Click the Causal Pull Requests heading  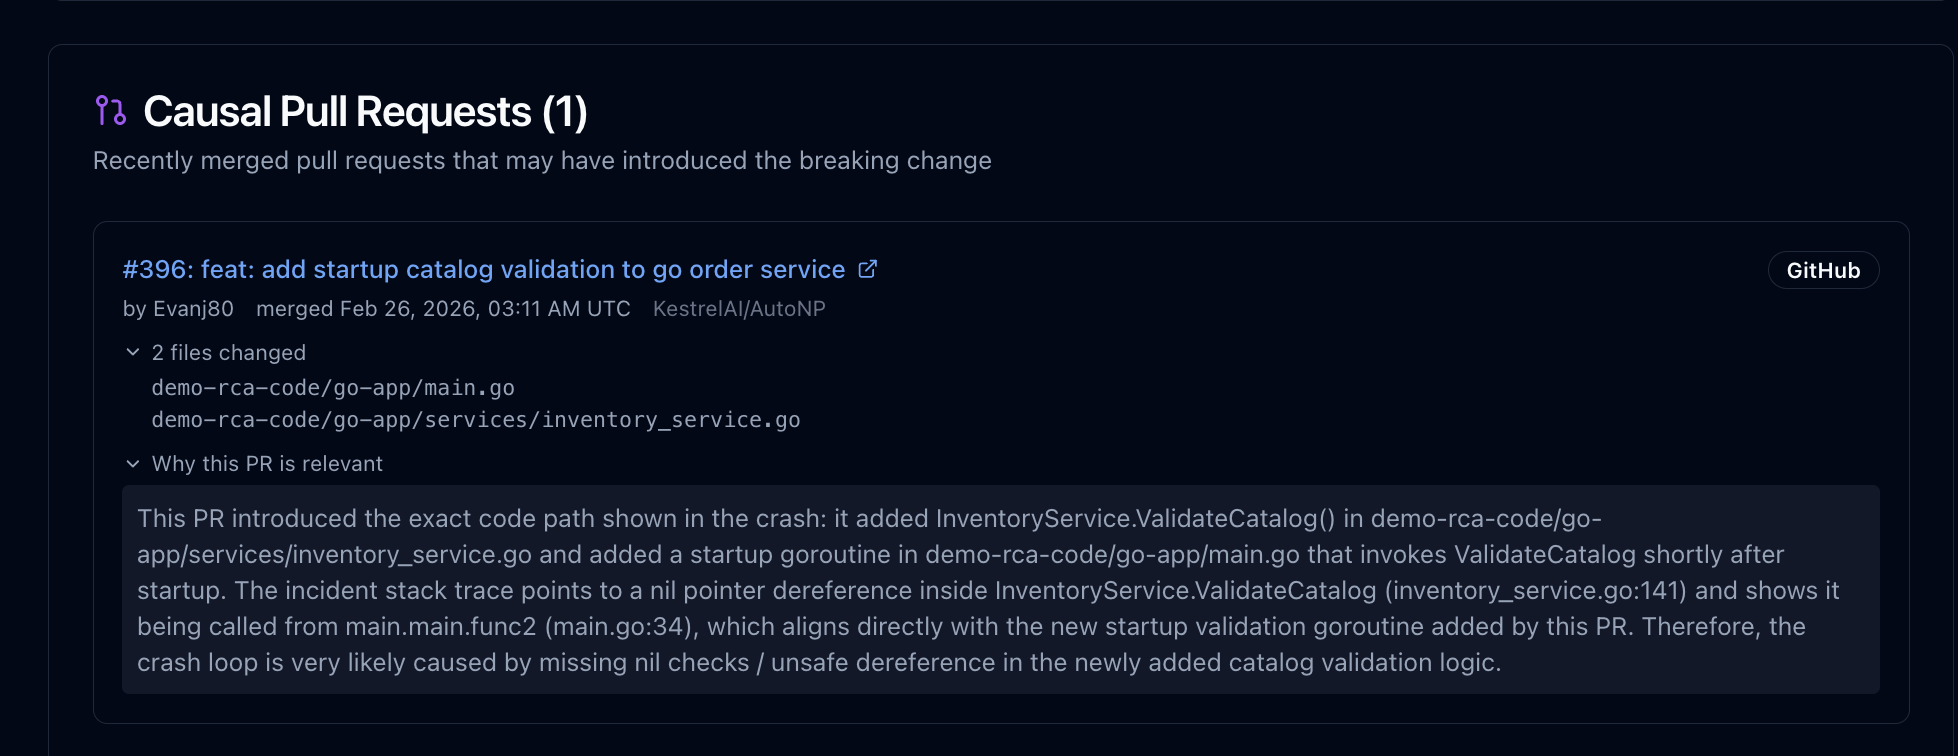coord(366,111)
